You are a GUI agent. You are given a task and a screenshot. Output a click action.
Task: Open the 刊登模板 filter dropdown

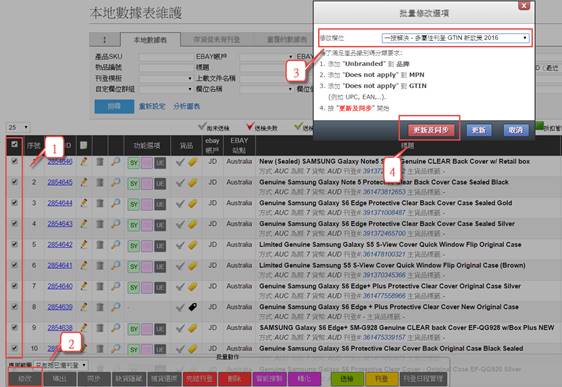click(166, 78)
